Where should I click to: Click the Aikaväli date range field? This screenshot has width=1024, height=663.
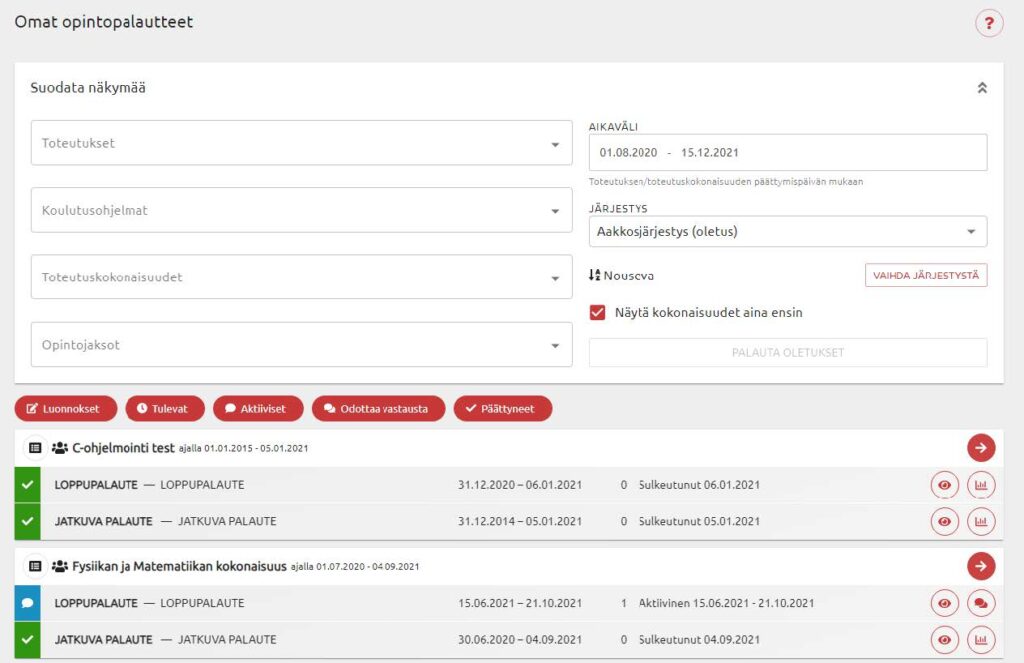[787, 153]
